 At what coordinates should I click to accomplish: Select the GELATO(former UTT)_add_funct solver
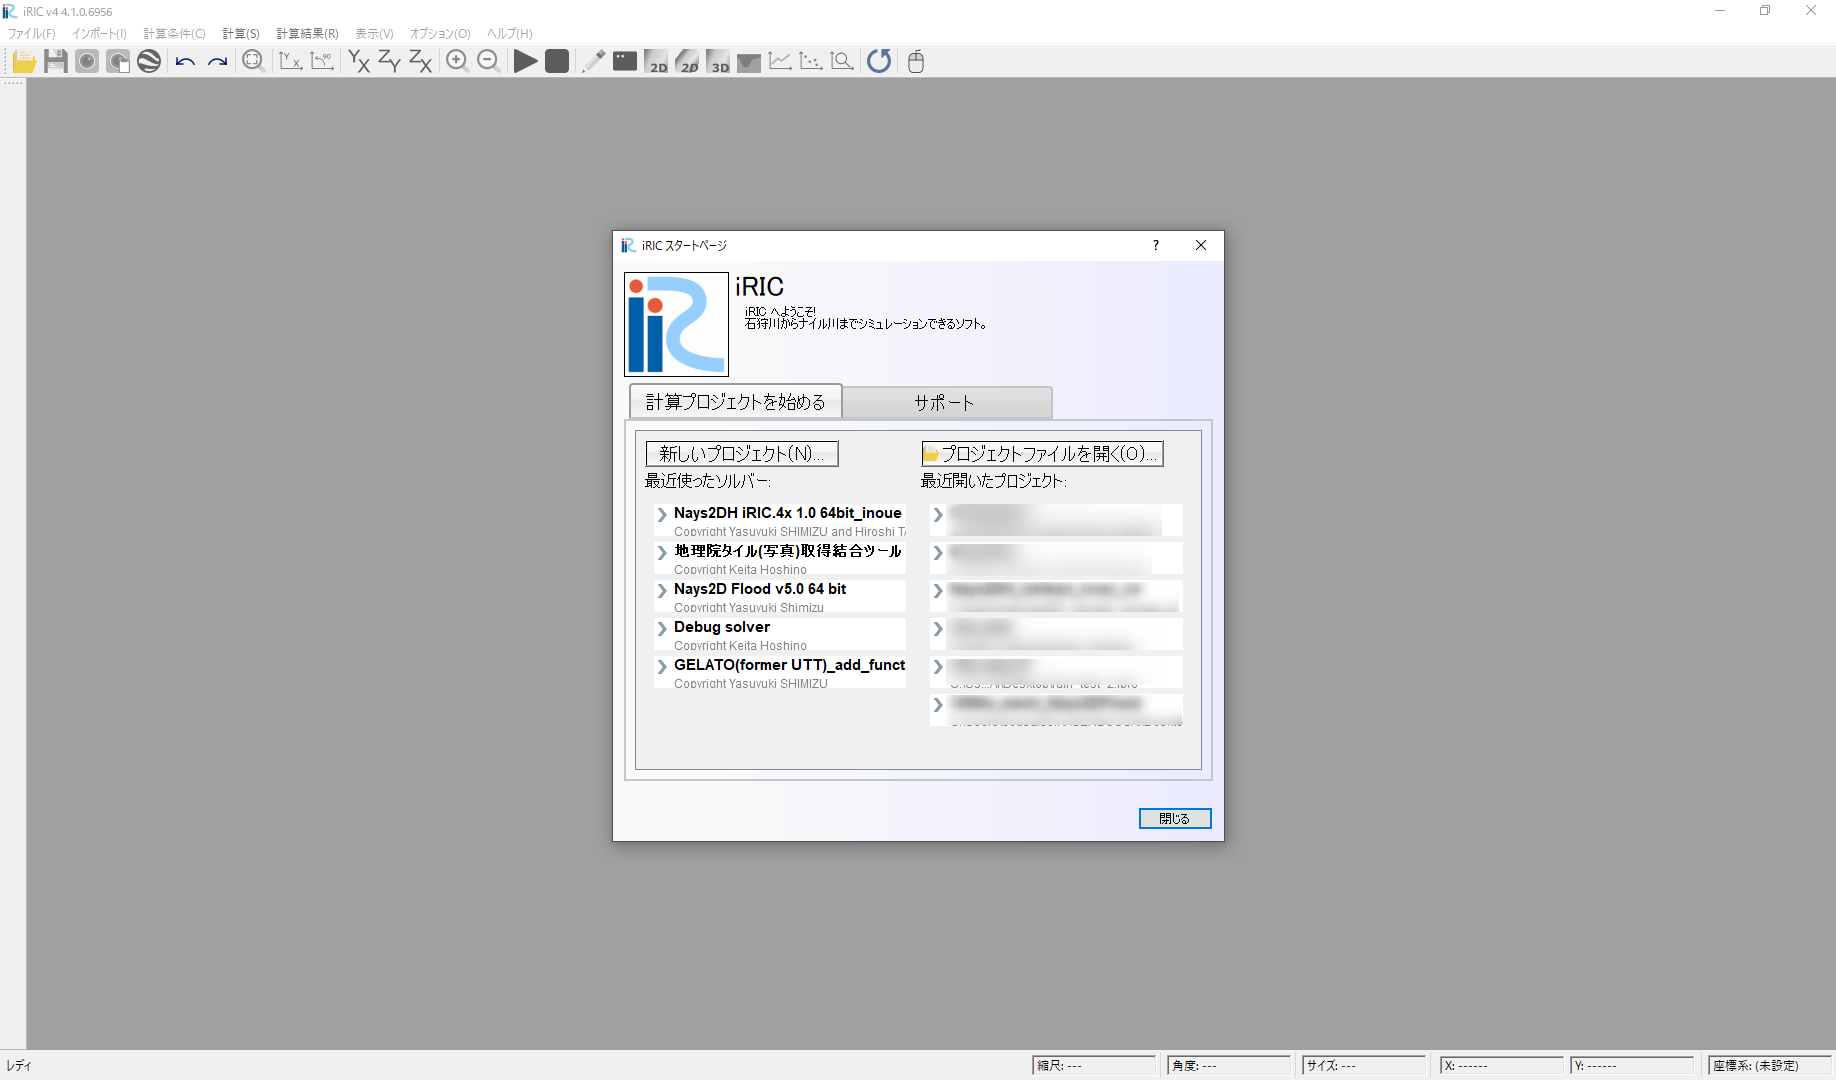pos(780,673)
